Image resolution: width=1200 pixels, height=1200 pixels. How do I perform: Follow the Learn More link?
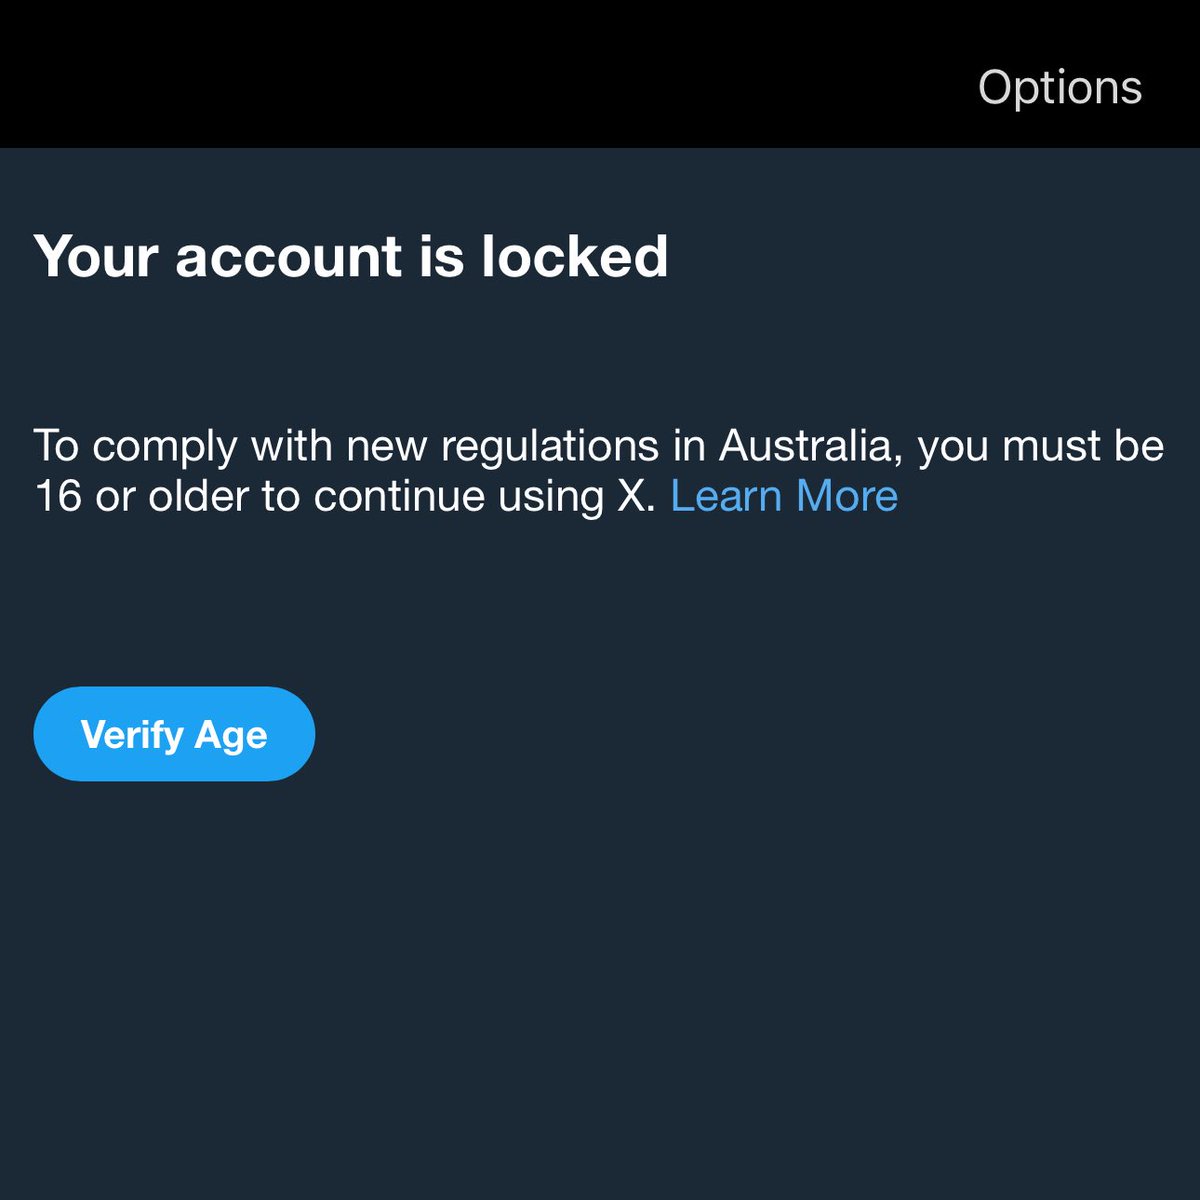pyautogui.click(x=784, y=496)
